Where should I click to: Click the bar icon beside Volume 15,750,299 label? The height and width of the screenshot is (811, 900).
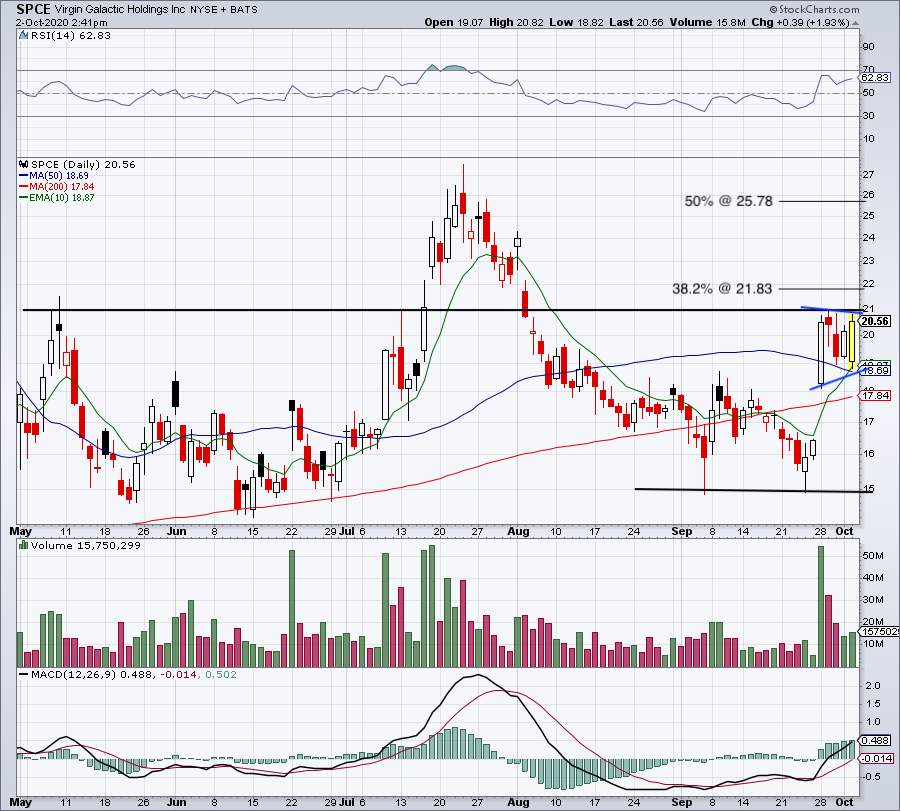pos(23,545)
